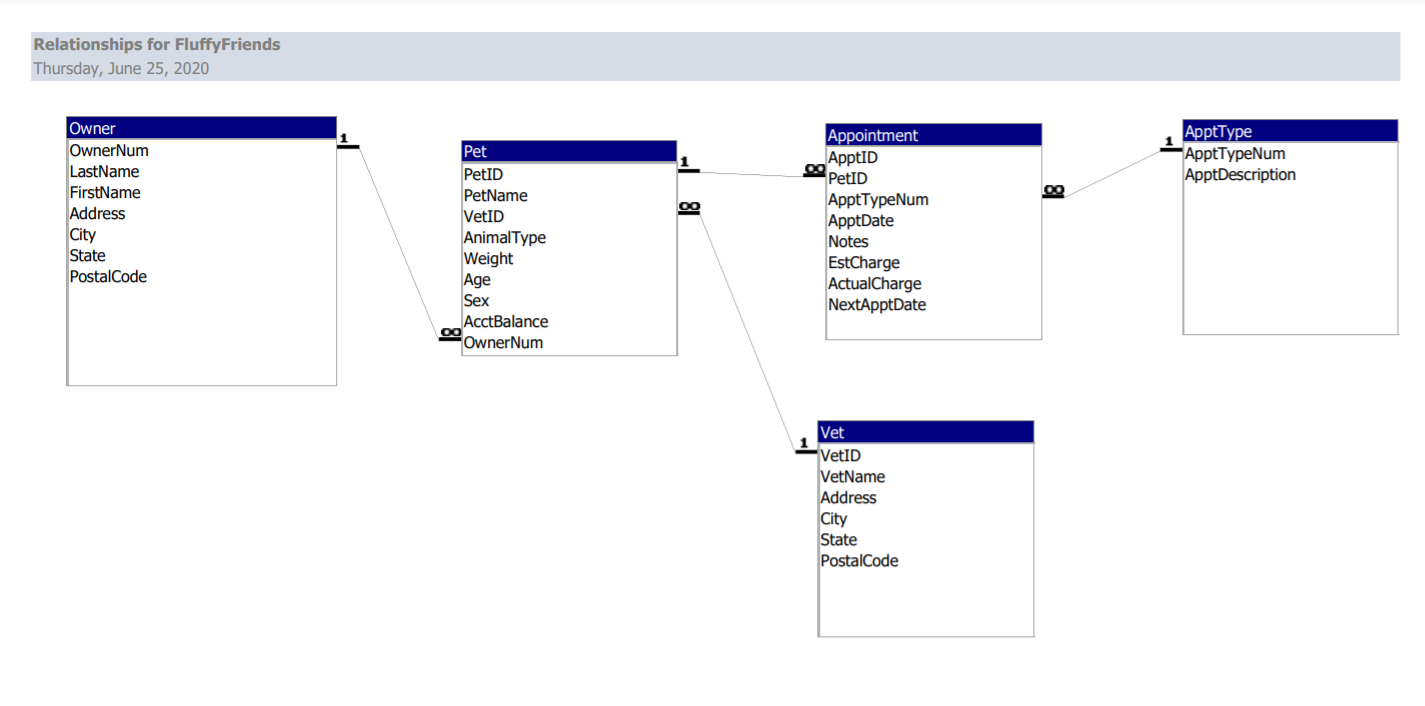The width and height of the screenshot is (1425, 706).
Task: Select the Owner table title bar
Action: [x=200, y=127]
